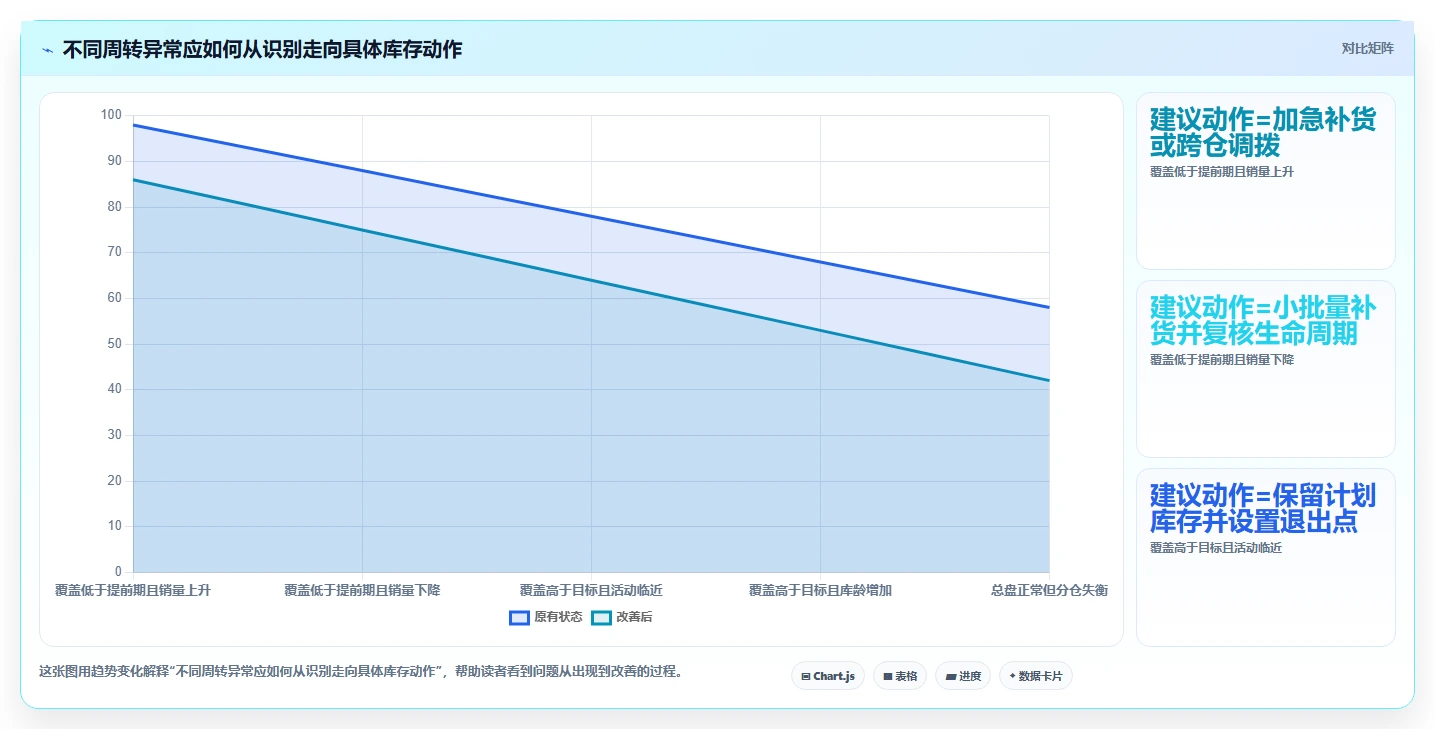
Task: Click the blue 原有状态 line's end point at 58
Action: pos(1049,307)
